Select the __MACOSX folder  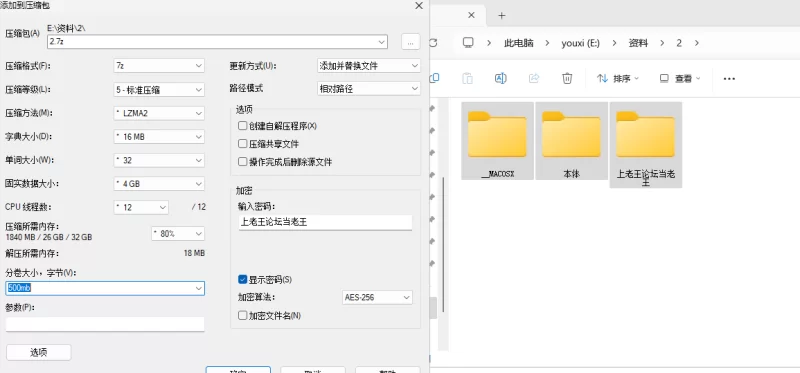pyautogui.click(x=497, y=140)
